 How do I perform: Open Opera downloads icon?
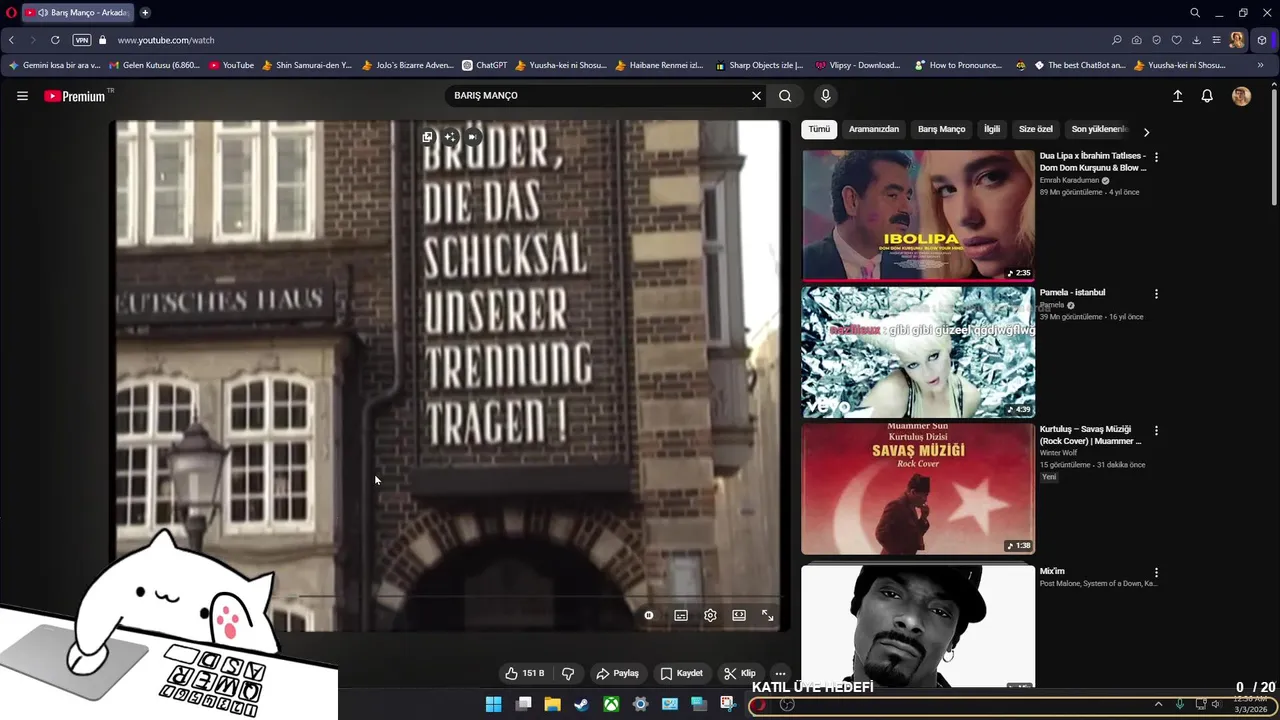[x=1196, y=40]
